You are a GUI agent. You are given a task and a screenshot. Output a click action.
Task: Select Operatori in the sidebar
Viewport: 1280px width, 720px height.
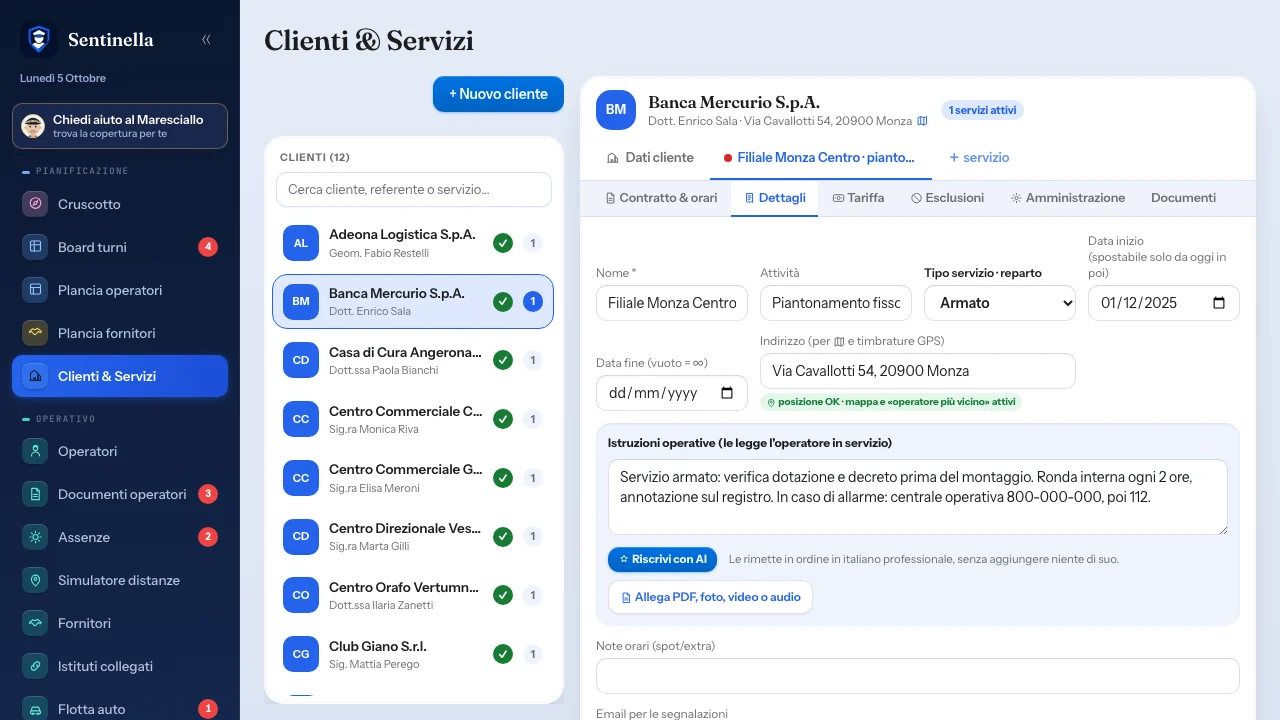click(x=120, y=451)
